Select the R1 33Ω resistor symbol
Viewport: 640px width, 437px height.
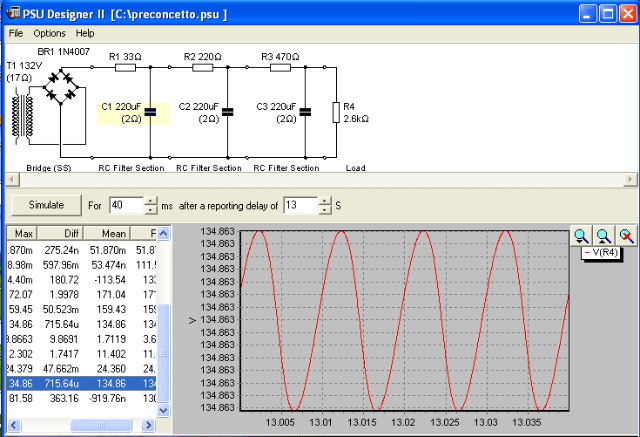(125, 67)
